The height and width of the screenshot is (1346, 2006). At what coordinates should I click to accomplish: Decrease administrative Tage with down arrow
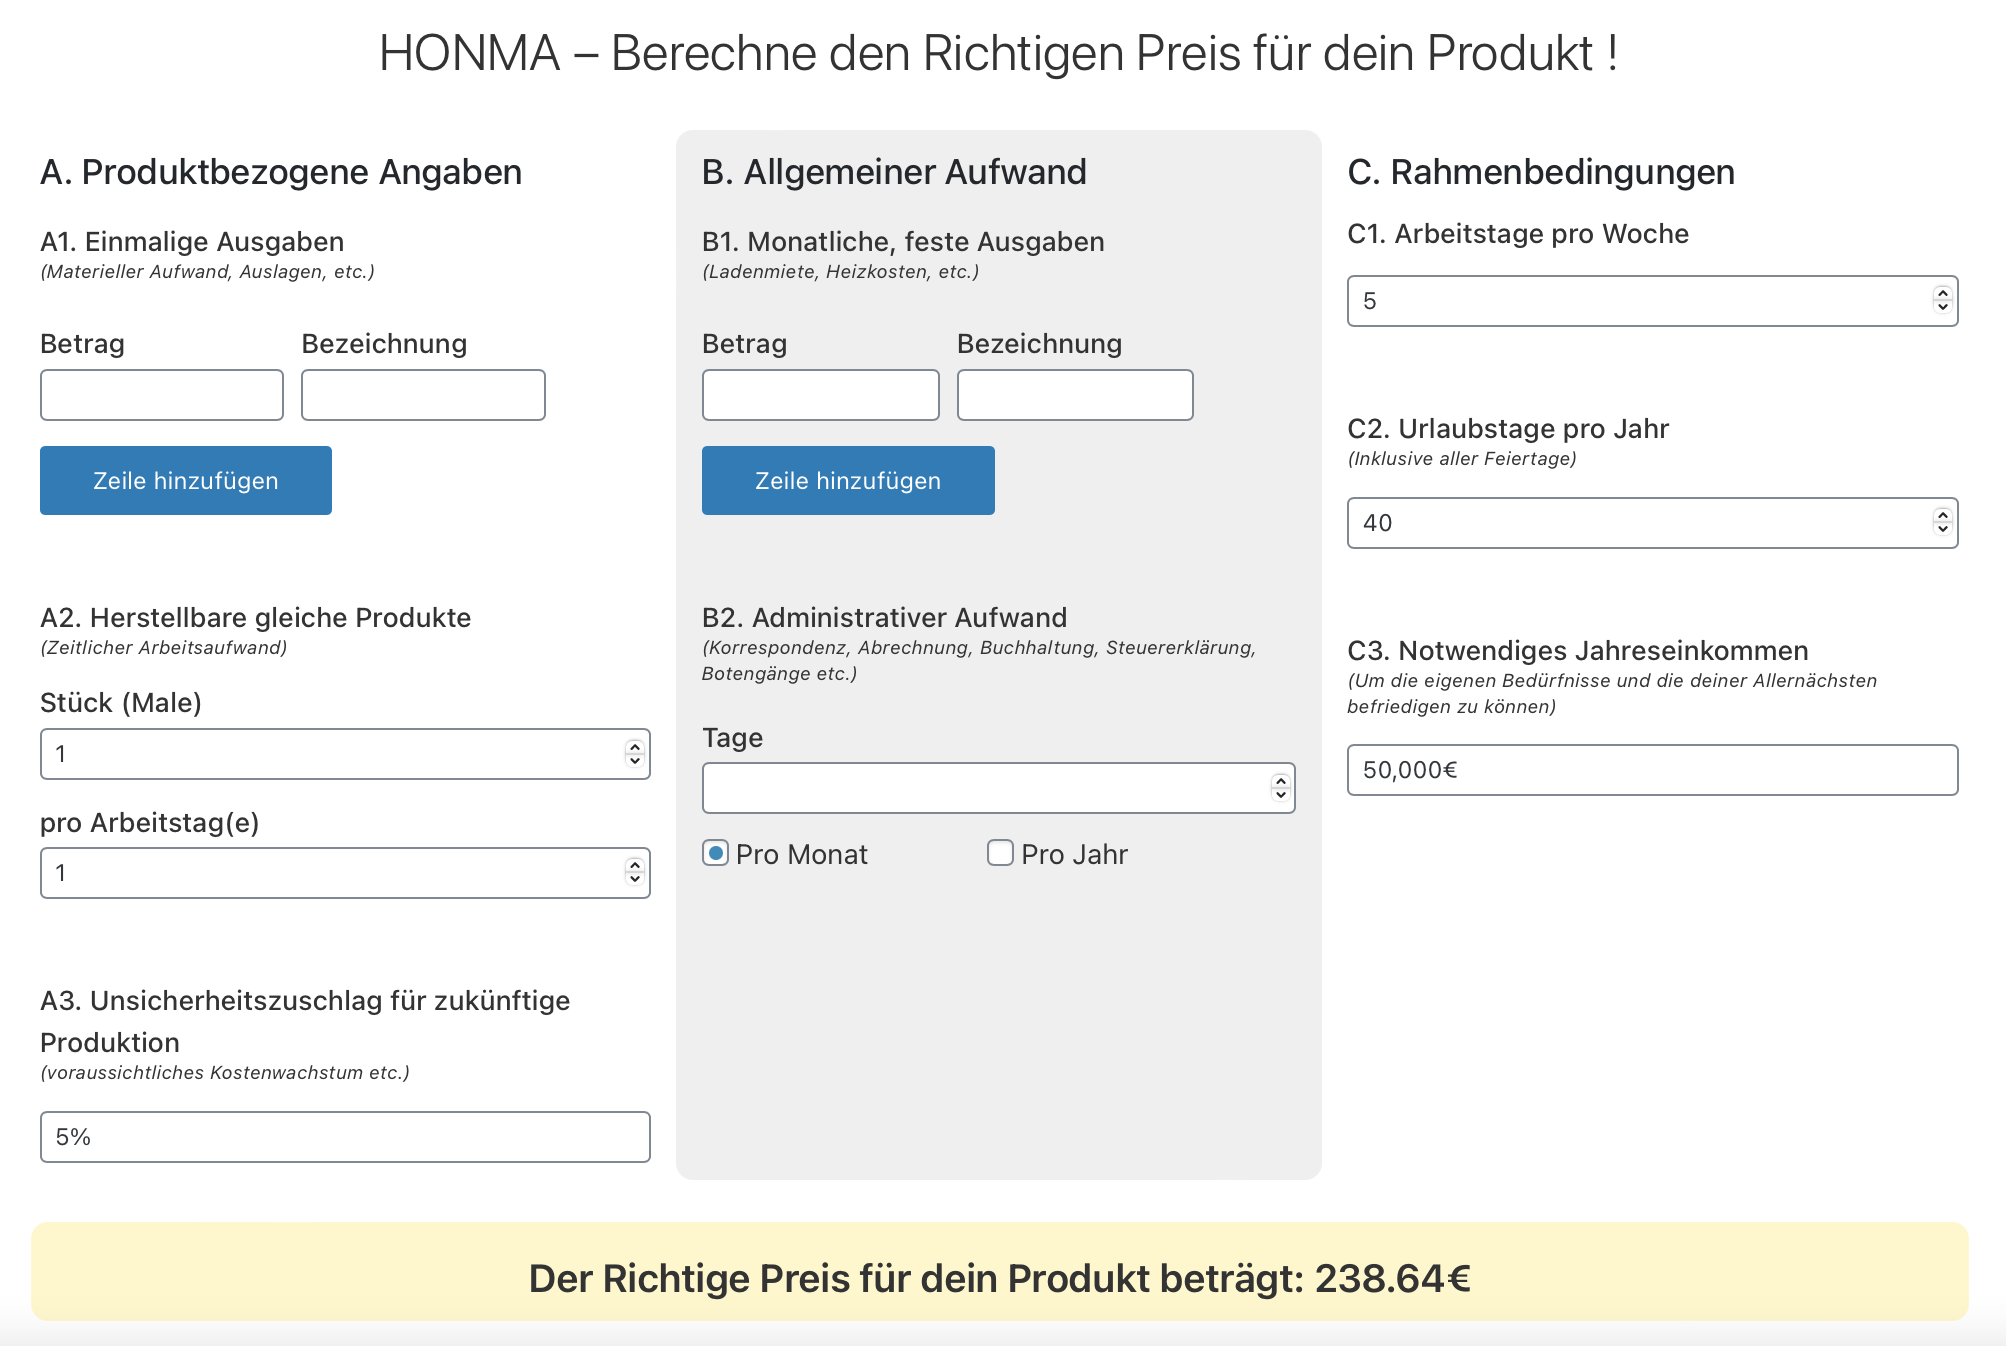click(1280, 794)
